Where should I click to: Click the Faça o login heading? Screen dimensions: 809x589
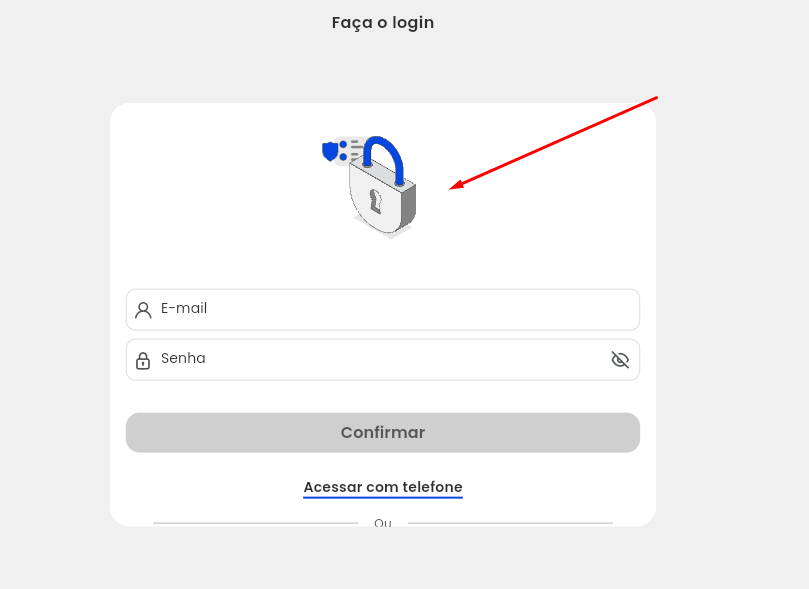tap(383, 22)
